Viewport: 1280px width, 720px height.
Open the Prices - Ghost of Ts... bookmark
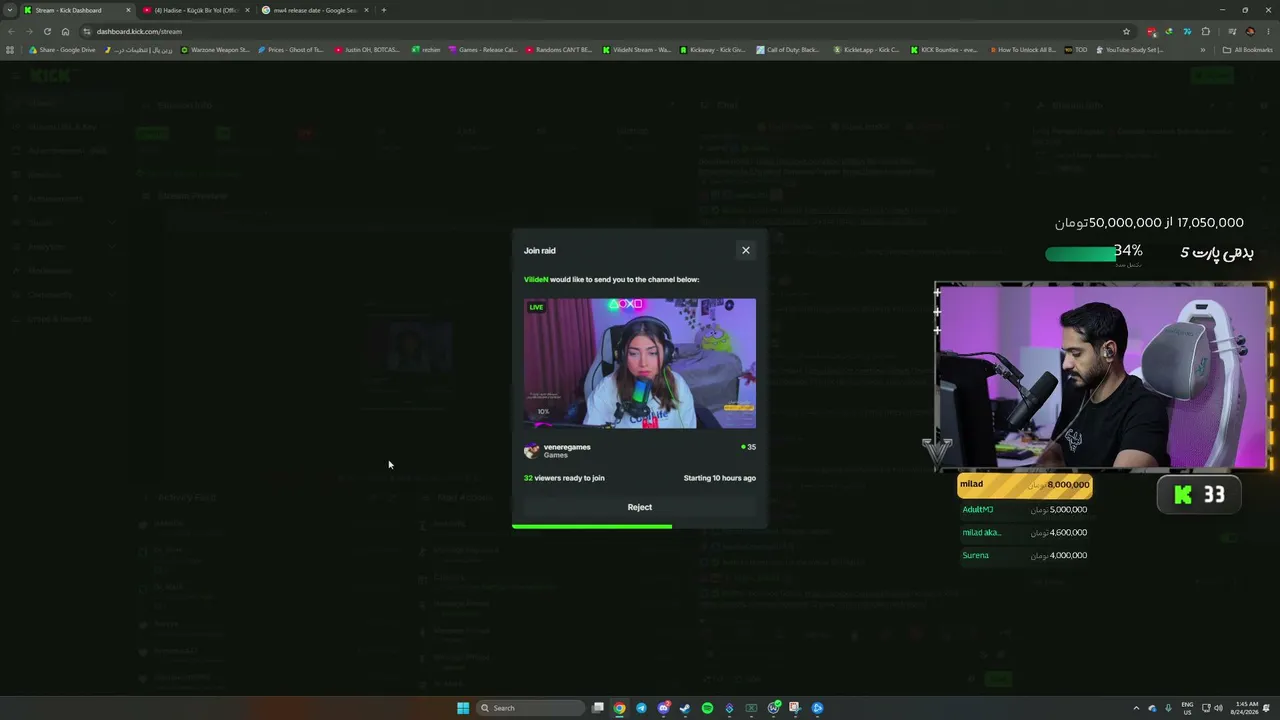click(291, 50)
